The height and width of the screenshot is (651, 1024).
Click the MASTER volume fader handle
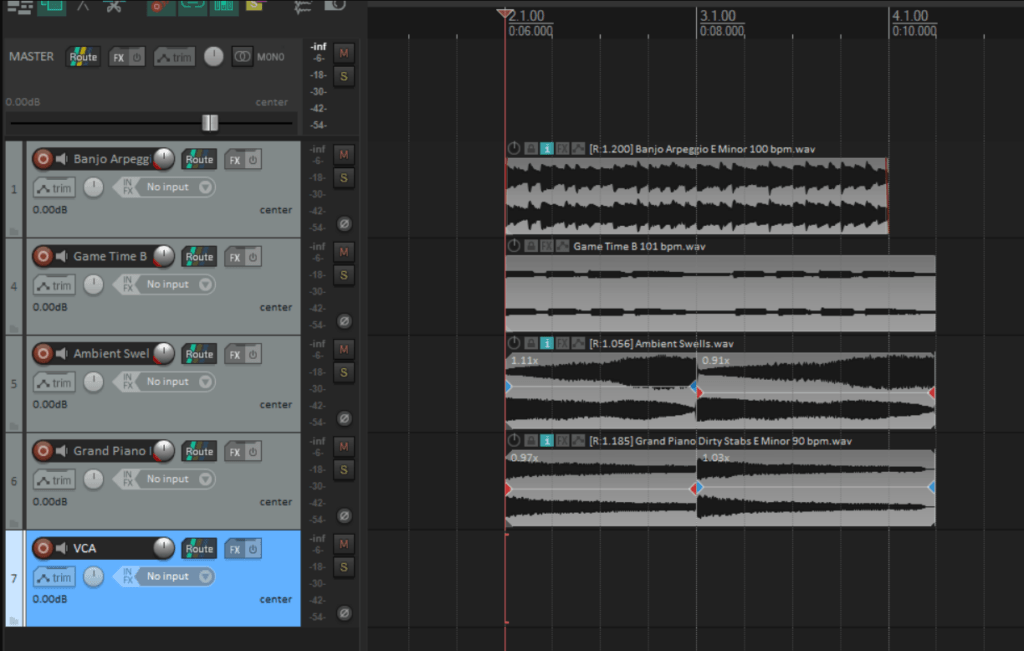click(x=210, y=122)
